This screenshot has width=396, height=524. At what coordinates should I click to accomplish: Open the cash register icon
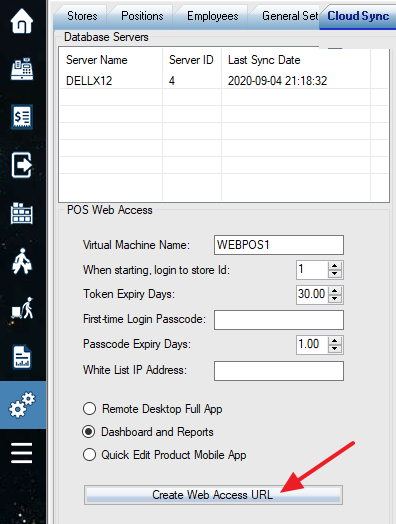[x=22, y=69]
